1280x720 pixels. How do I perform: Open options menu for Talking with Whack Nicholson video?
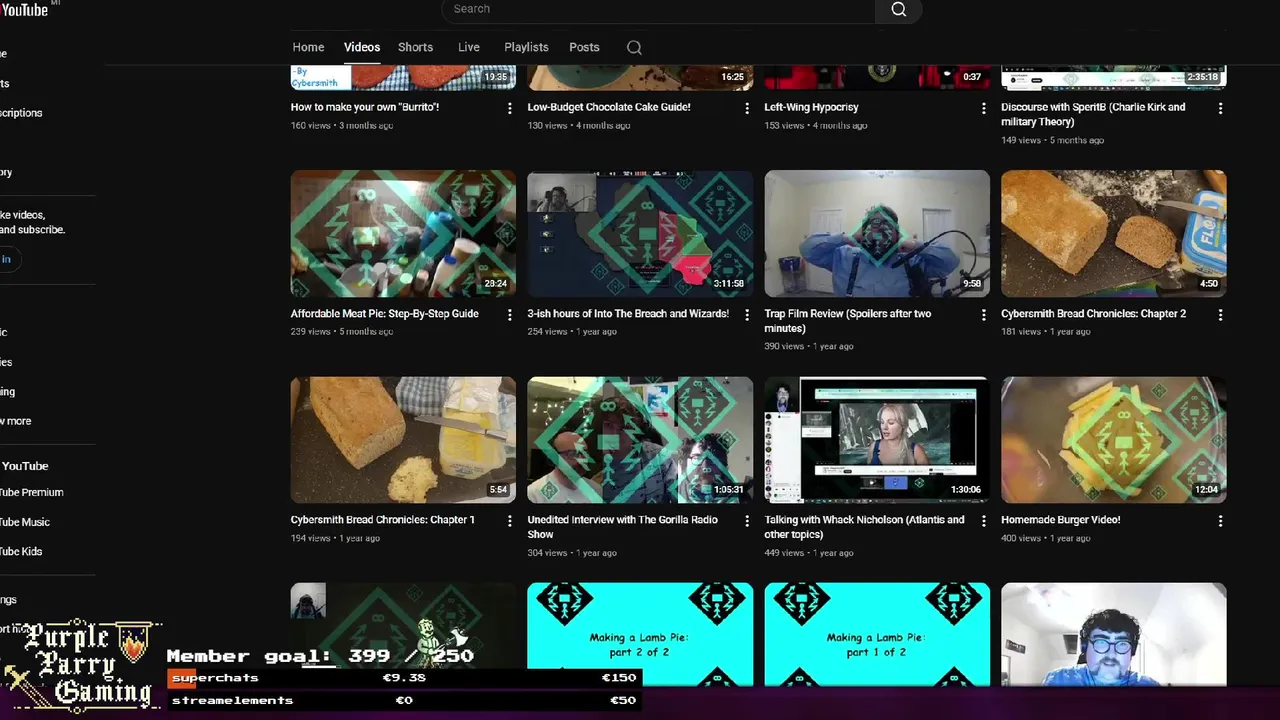[984, 521]
